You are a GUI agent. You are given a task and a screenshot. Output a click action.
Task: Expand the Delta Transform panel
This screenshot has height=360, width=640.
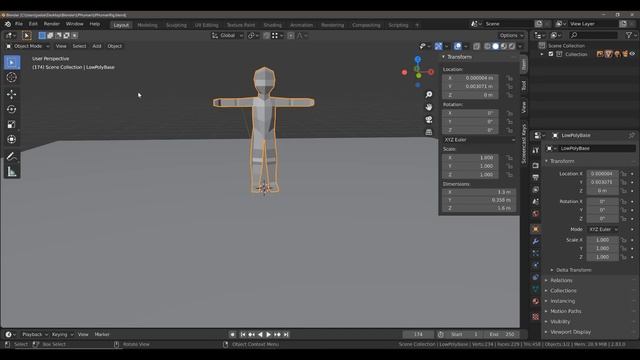coord(573,270)
